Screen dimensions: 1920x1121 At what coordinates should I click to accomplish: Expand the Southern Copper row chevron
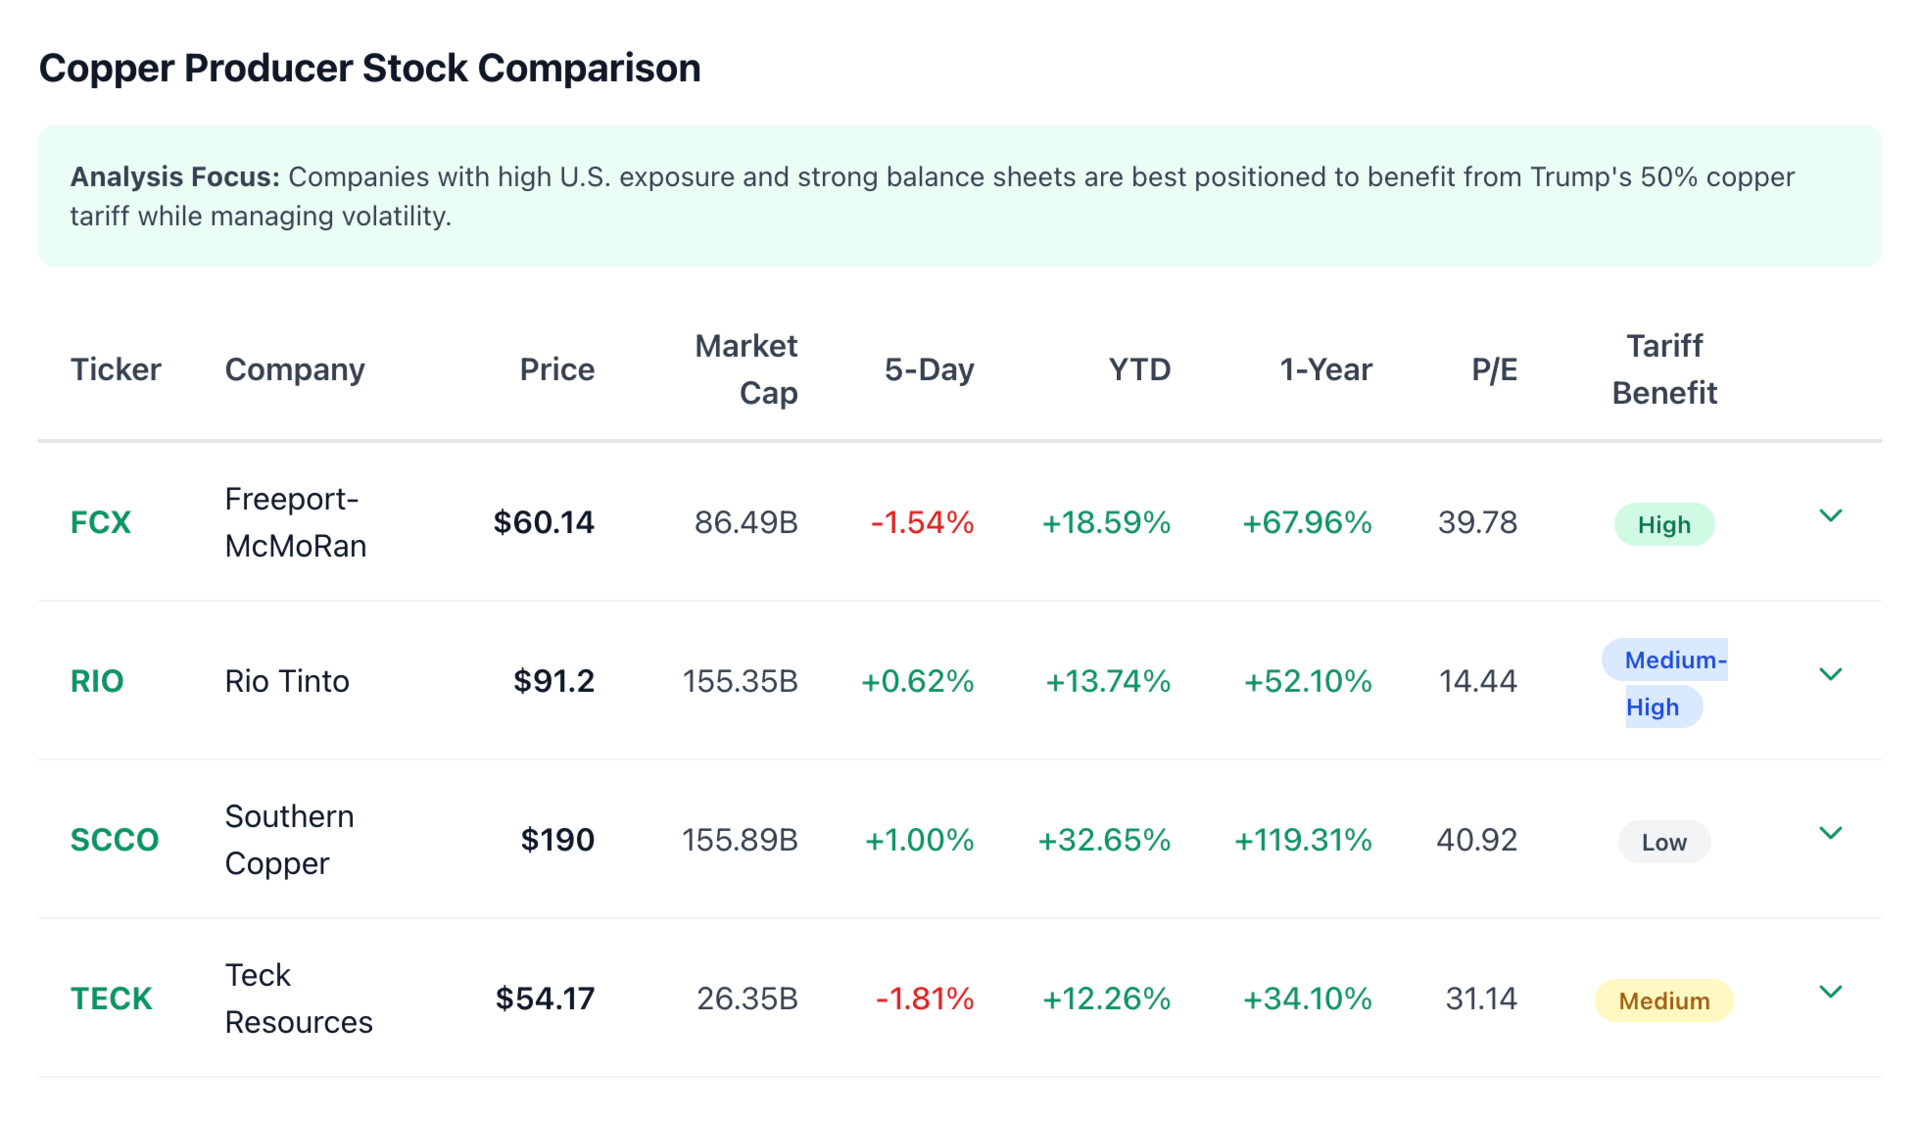coord(1830,834)
